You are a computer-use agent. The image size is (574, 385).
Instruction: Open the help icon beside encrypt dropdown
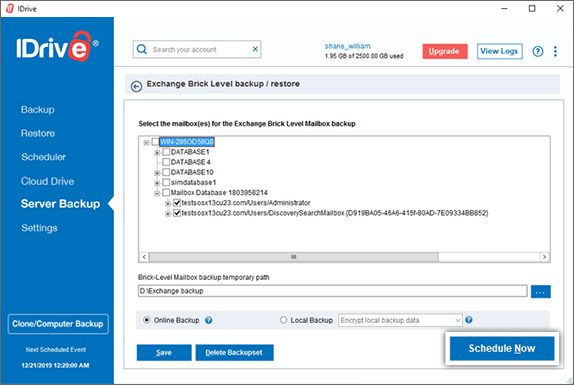469,320
